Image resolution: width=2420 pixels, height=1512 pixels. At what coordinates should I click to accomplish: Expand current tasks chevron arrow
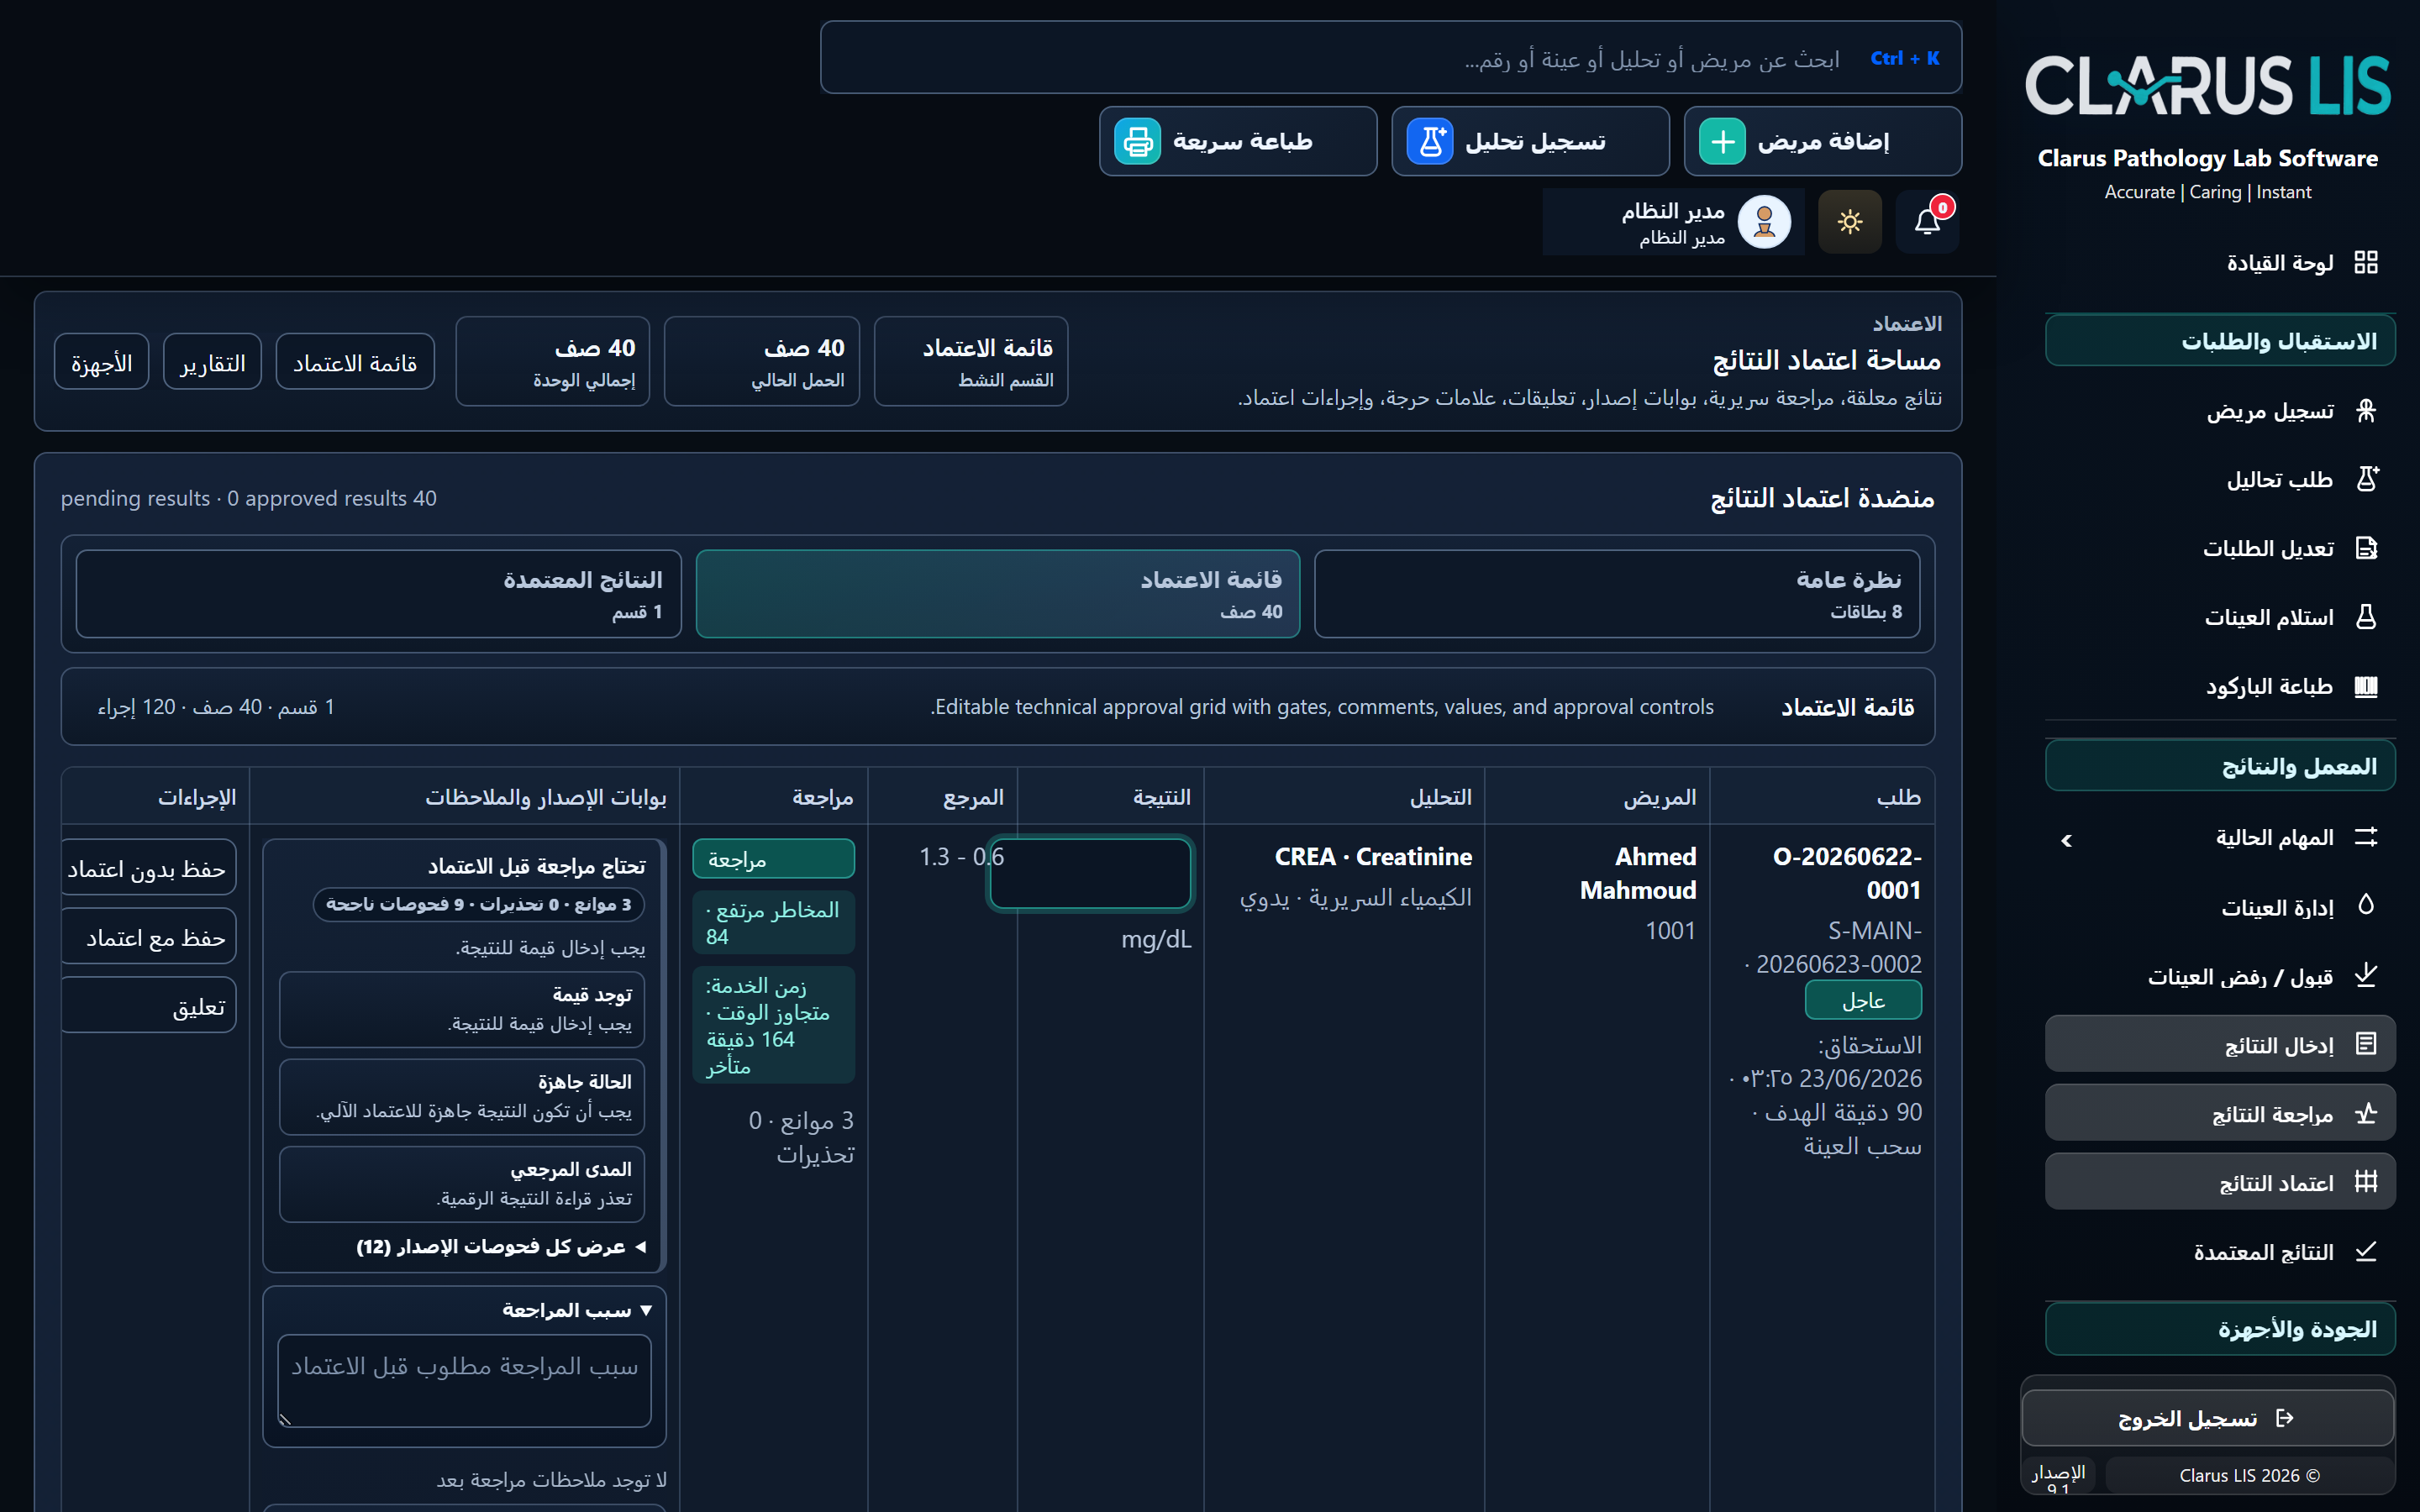coord(2067,841)
